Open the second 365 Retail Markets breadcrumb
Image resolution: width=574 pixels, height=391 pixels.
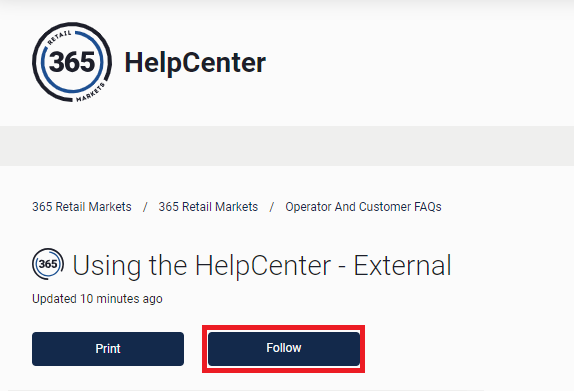coord(208,207)
